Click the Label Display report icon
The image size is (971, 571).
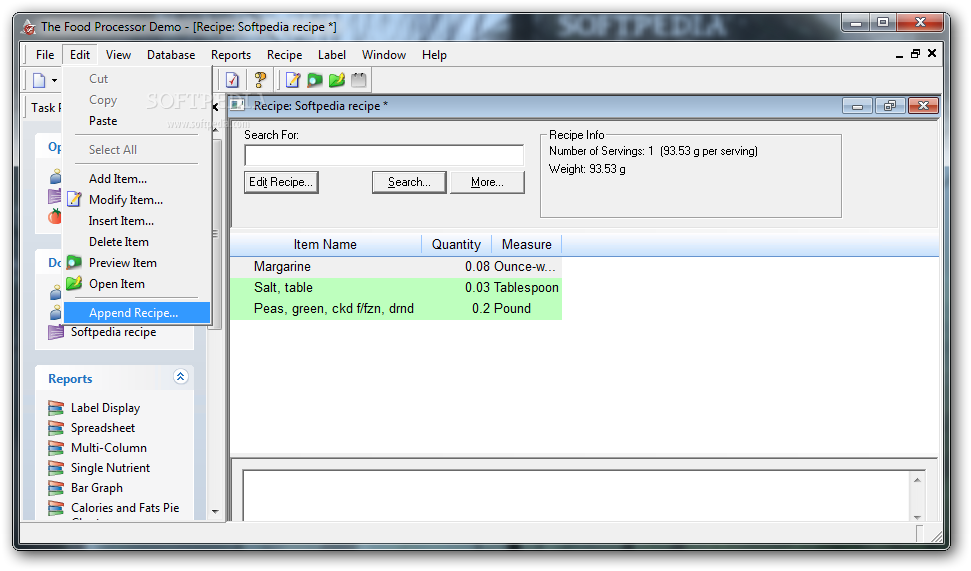click(56, 408)
